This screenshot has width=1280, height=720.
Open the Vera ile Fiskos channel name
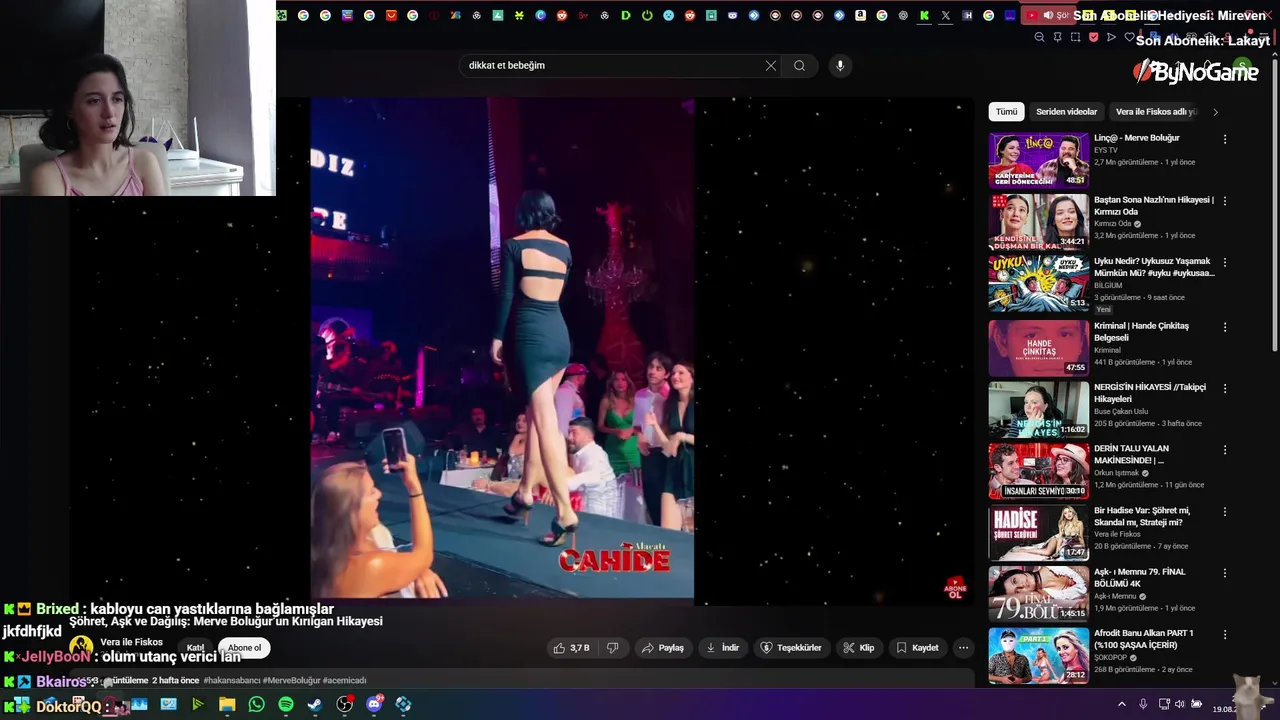131,642
